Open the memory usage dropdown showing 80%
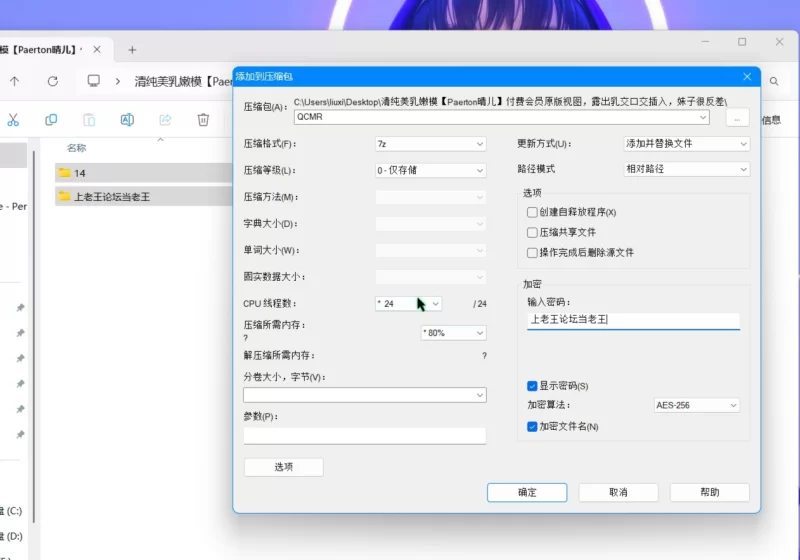This screenshot has height=560, width=800. pyautogui.click(x=454, y=333)
